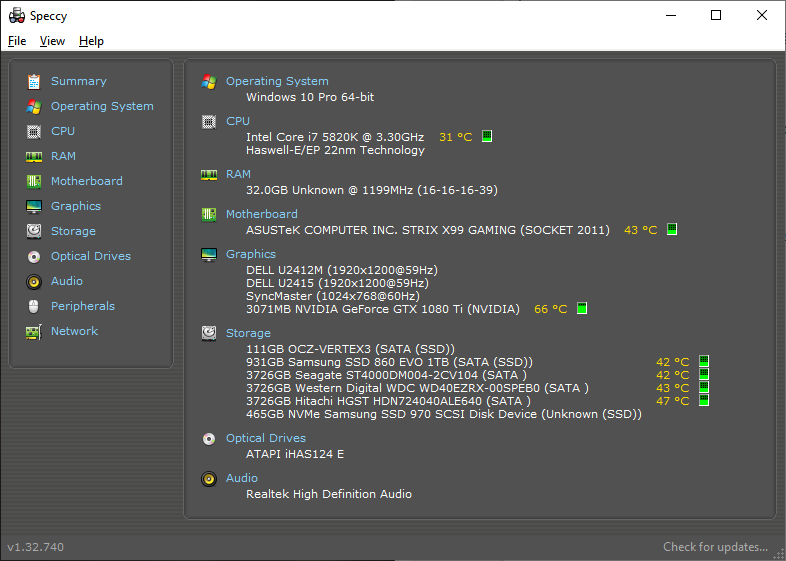Click the text Windows 10 Pro 64-bit
The width and height of the screenshot is (786, 561).
(310, 97)
